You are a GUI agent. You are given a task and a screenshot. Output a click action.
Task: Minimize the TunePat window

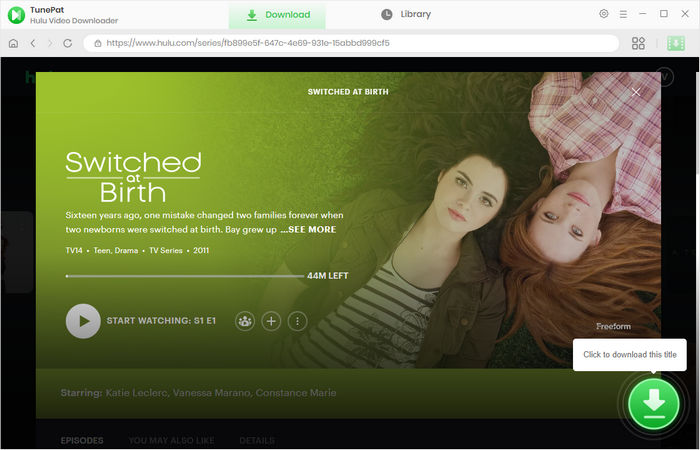[x=642, y=14]
